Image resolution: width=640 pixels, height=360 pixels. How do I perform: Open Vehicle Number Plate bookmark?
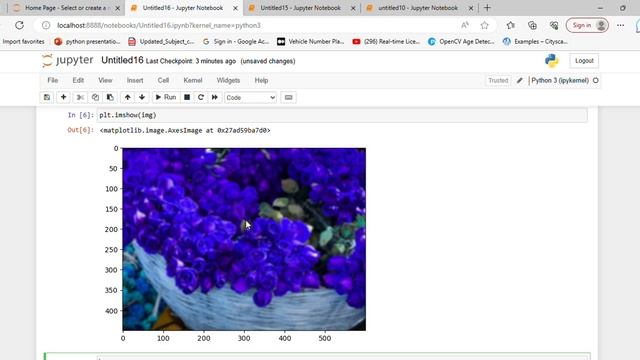311,42
